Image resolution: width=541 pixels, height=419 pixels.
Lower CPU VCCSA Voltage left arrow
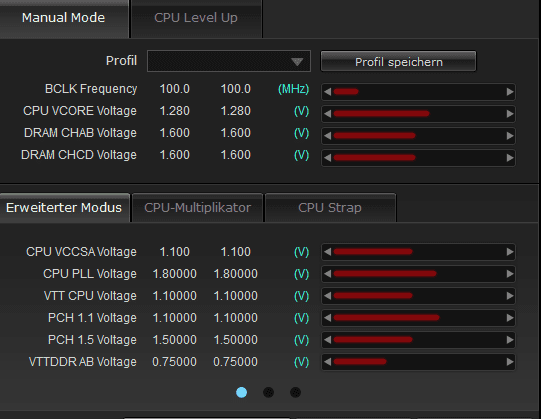pyautogui.click(x=327, y=252)
